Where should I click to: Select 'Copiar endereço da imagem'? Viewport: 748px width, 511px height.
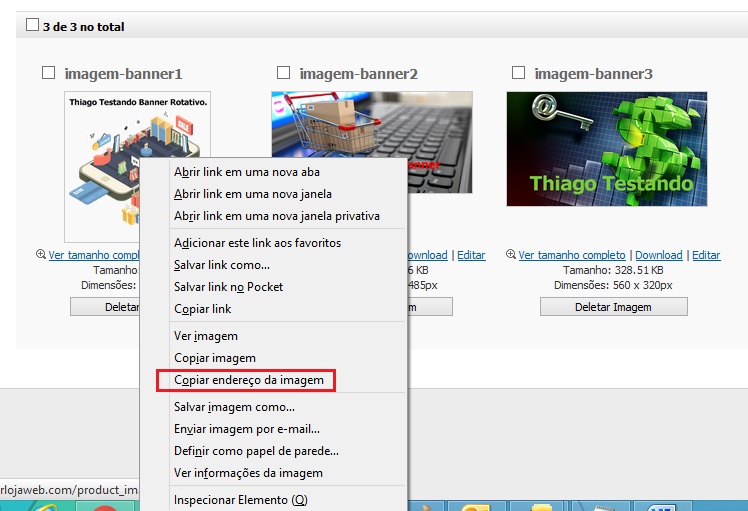tap(249, 380)
